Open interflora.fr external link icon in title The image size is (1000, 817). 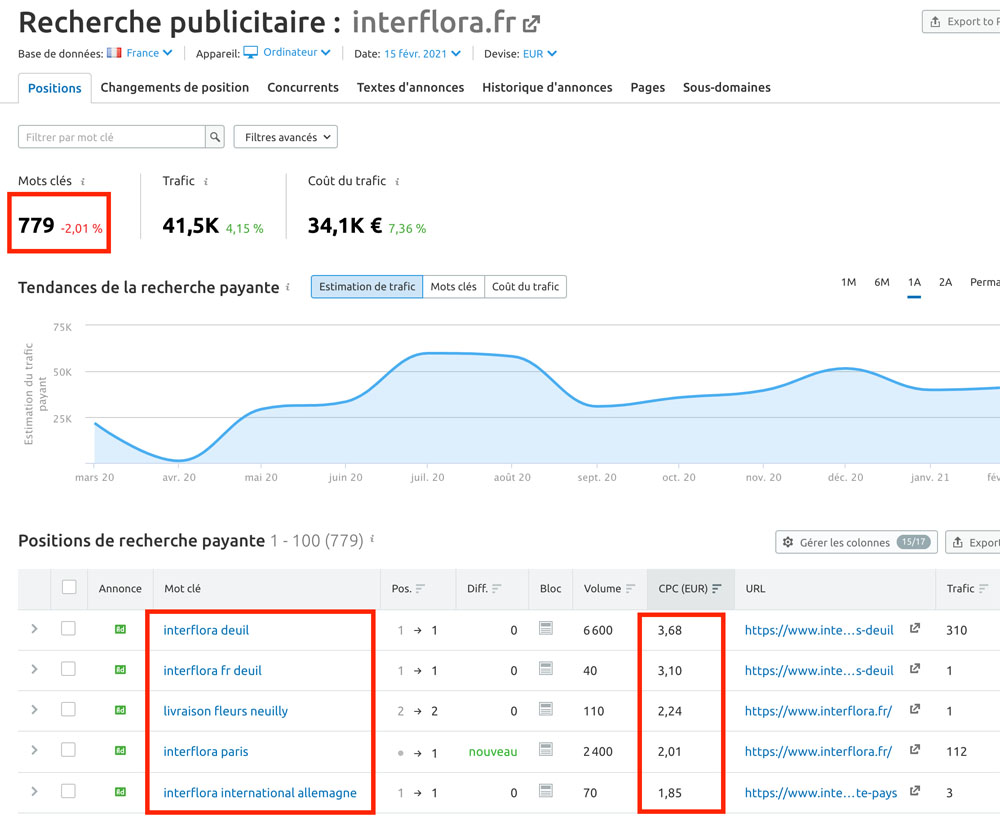coord(531,24)
